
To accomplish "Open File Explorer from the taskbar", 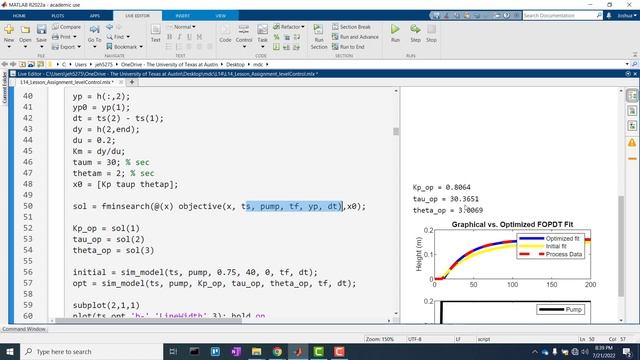I will (256, 351).
